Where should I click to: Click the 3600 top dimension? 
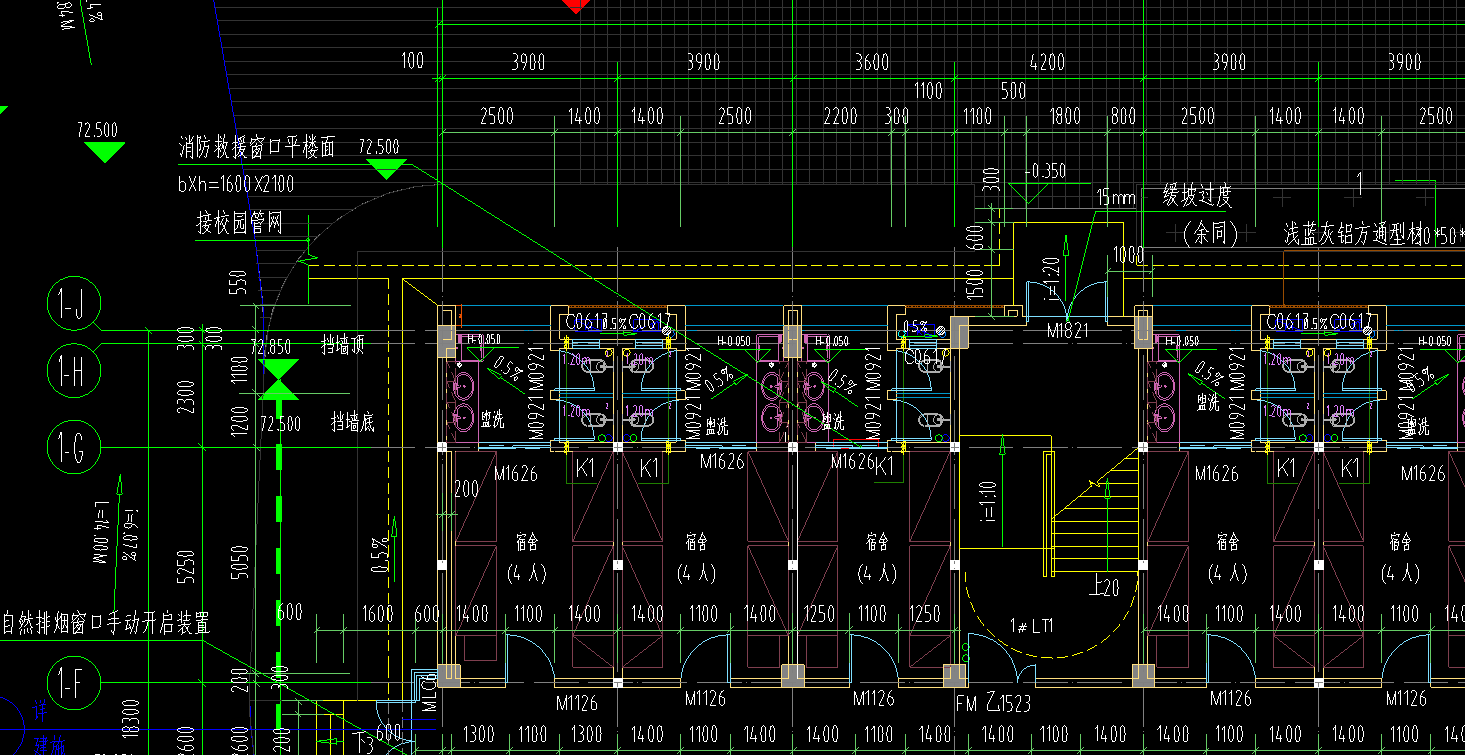pos(872,63)
